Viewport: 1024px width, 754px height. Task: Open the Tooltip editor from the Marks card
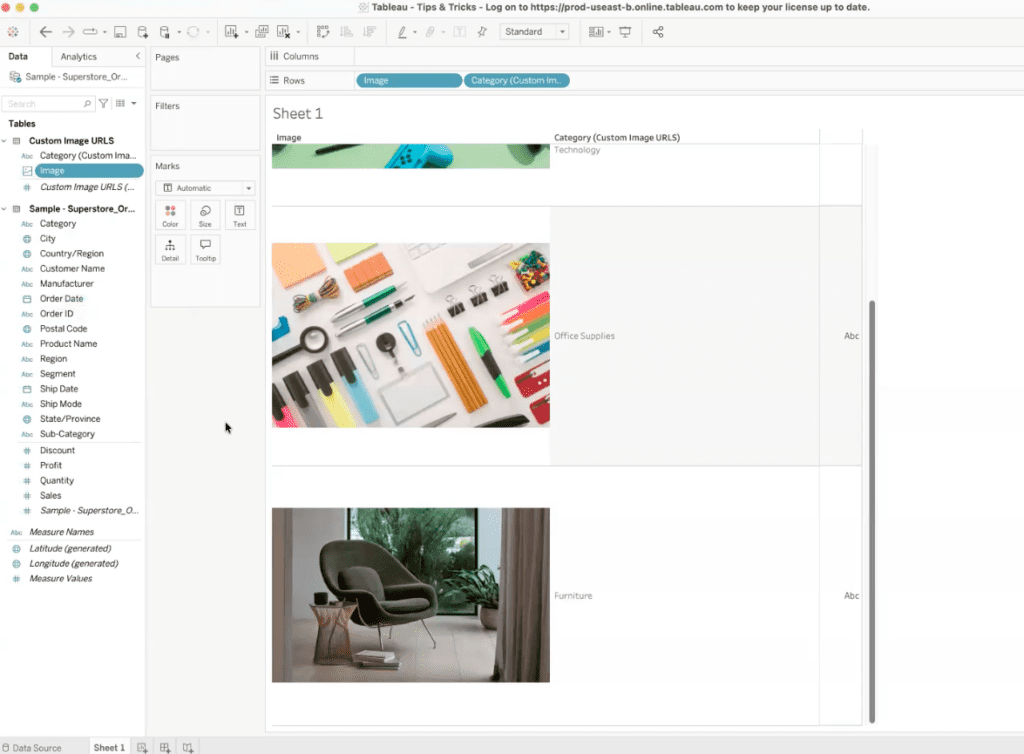[205, 249]
